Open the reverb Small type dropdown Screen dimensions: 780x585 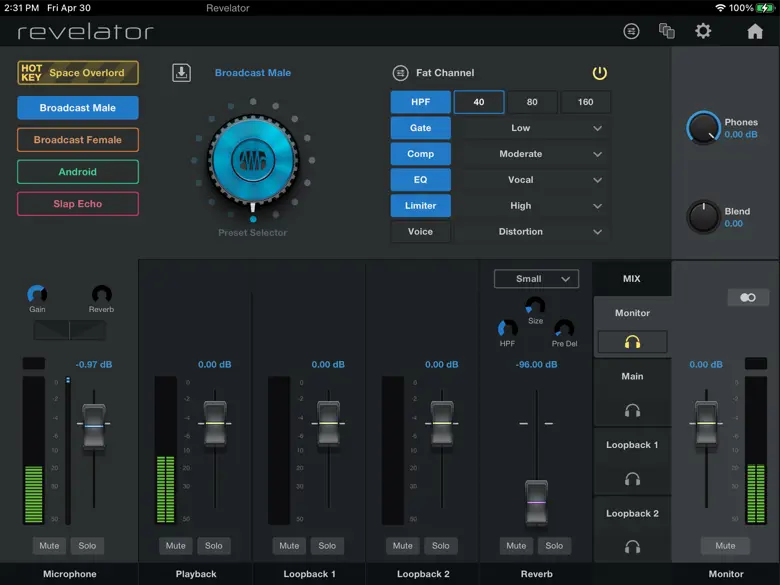pos(536,279)
